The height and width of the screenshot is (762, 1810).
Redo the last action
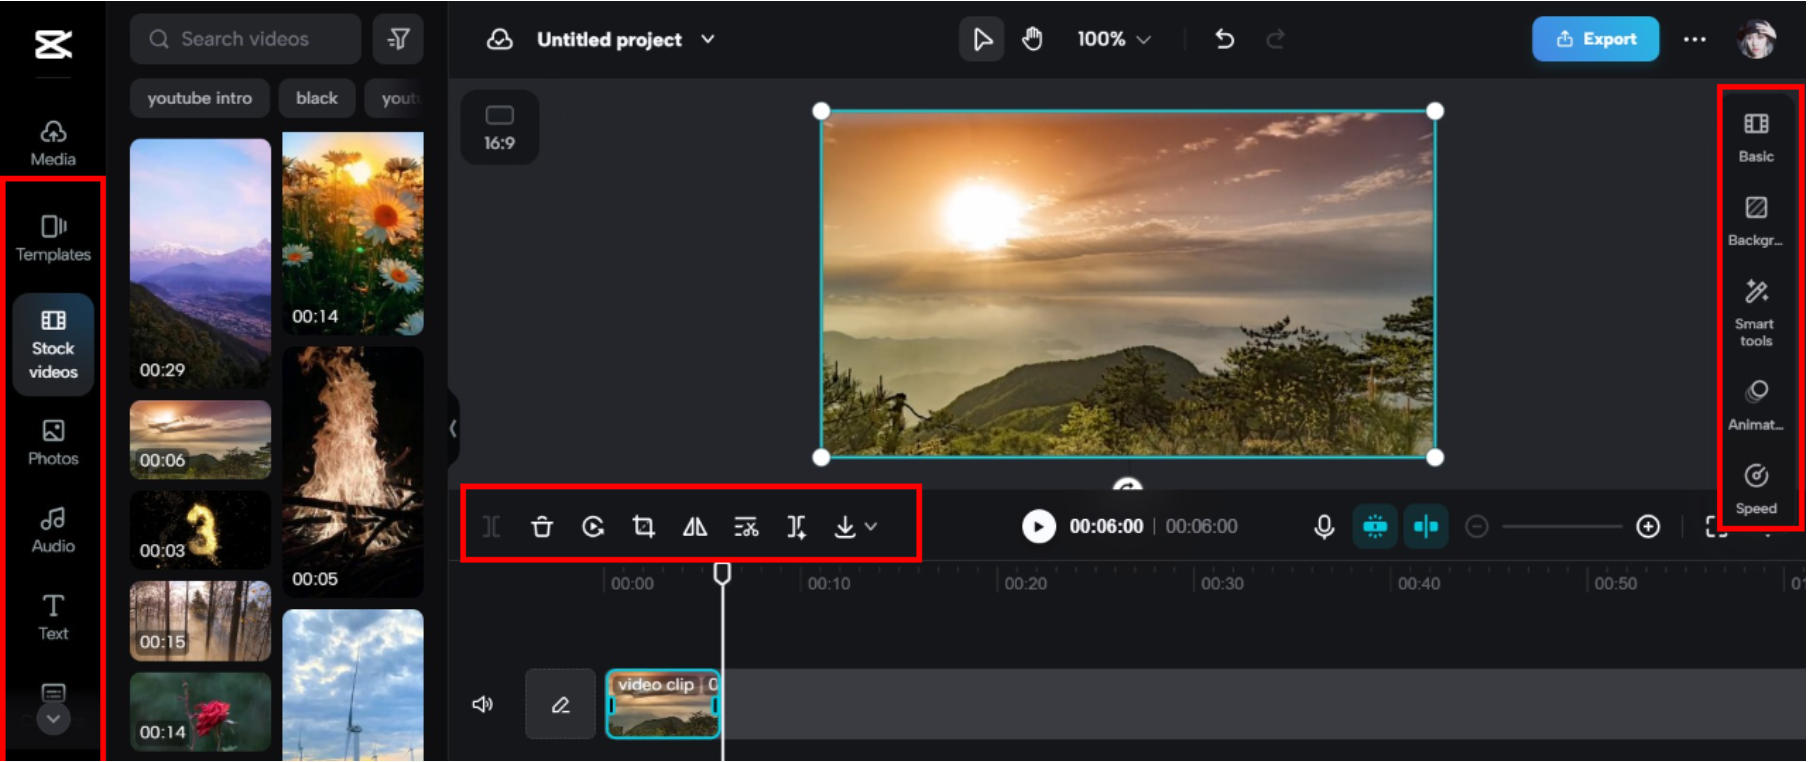pyautogui.click(x=1275, y=39)
